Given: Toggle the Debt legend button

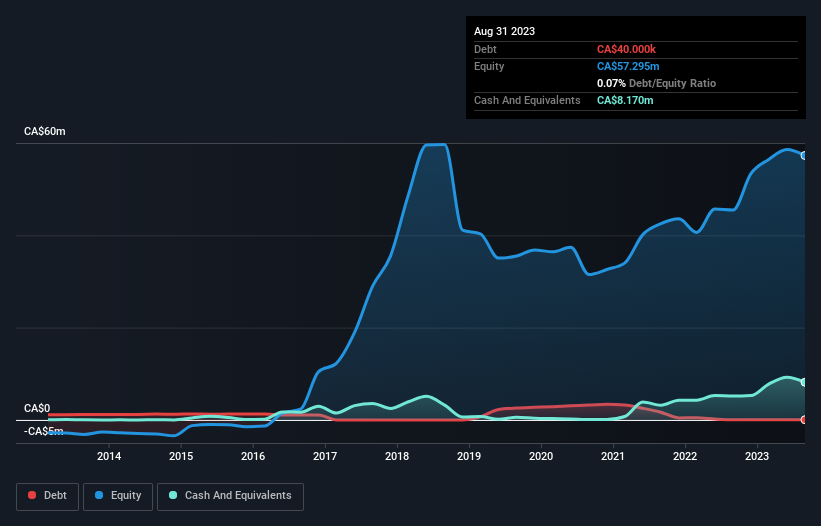Looking at the screenshot, I should click(47, 496).
